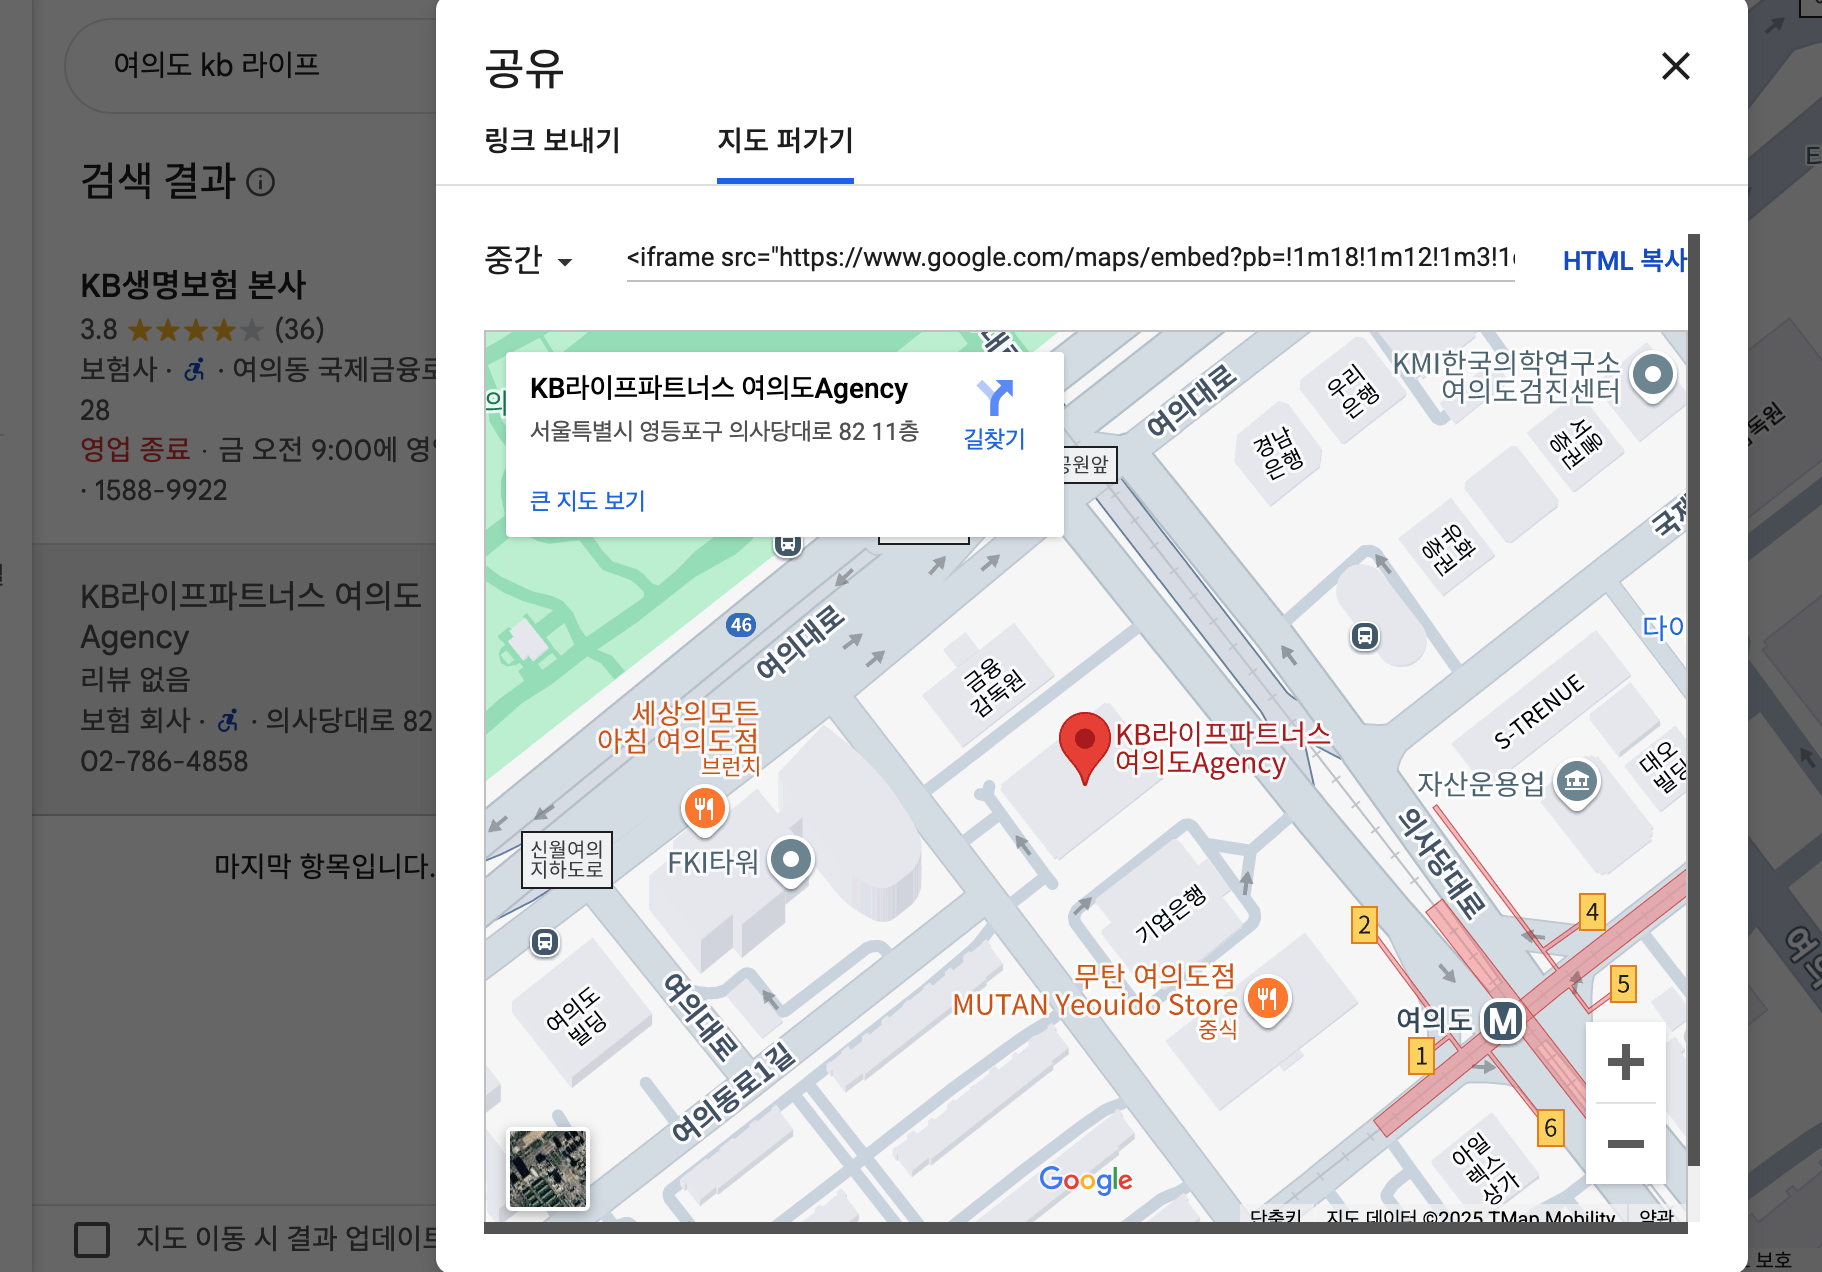Zoom in with the plus button
The width and height of the screenshot is (1822, 1272).
coord(1625,1062)
